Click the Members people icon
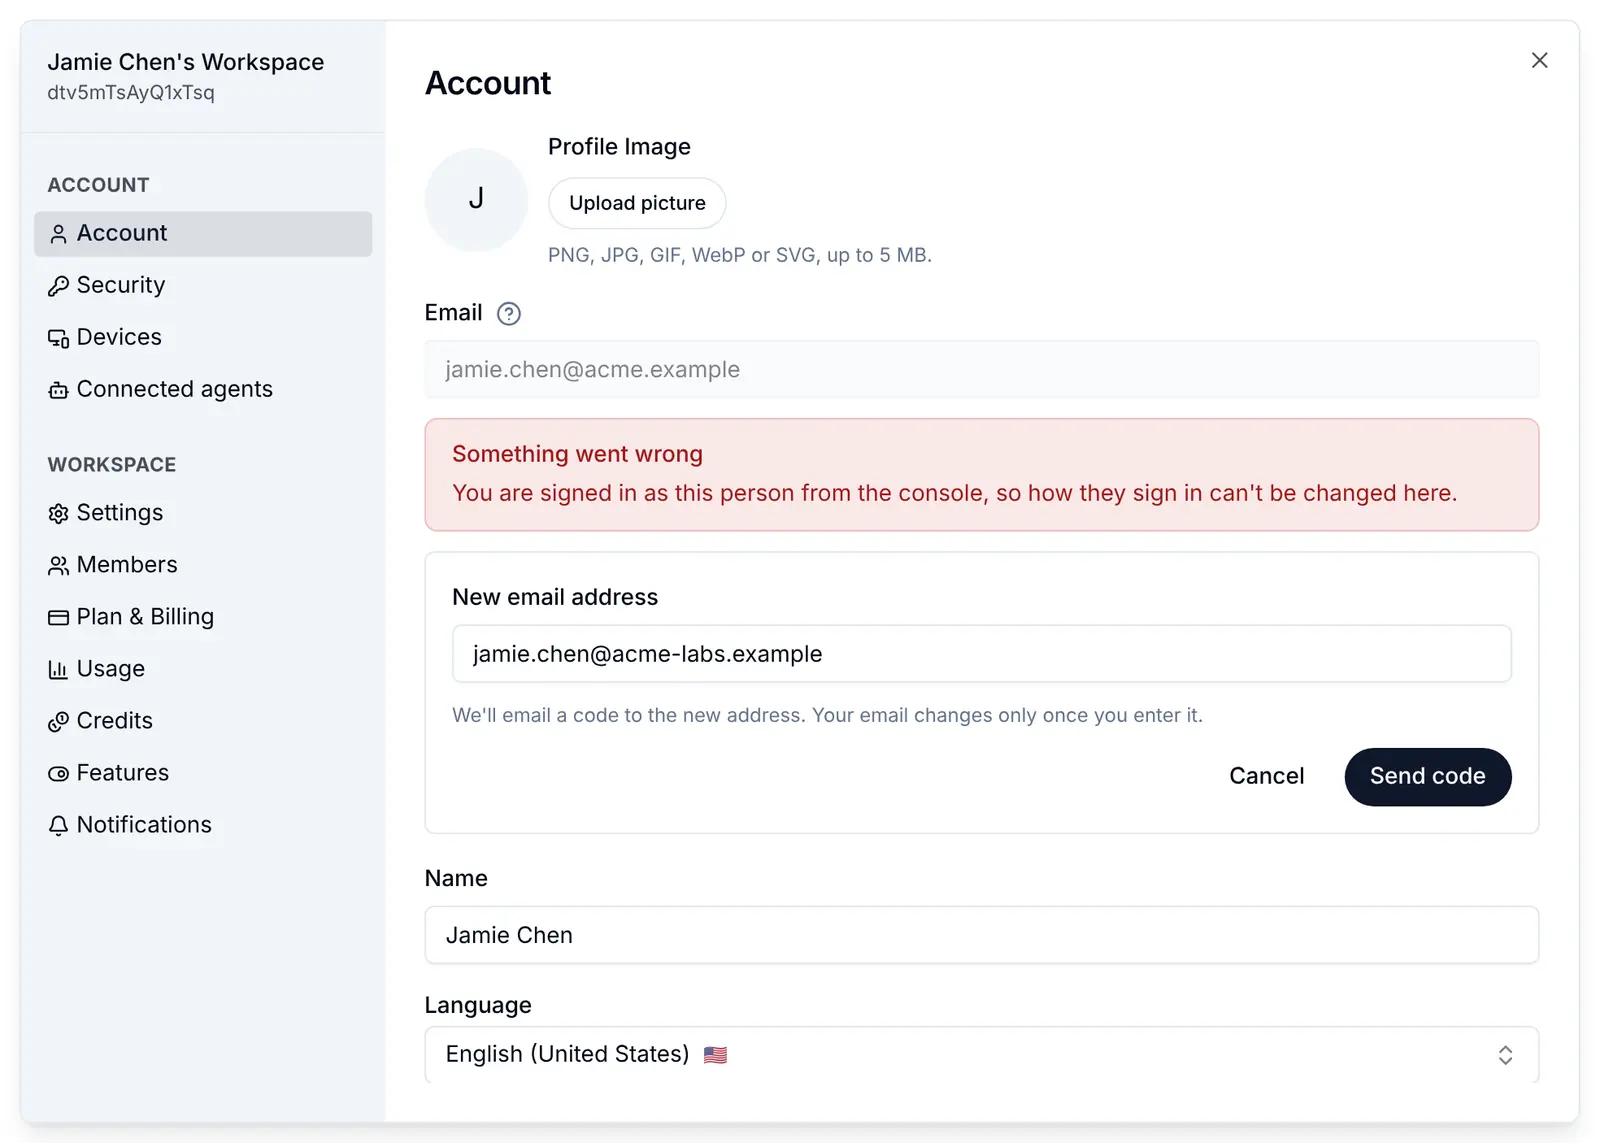Screen dimensions: 1600x1143 [58, 566]
